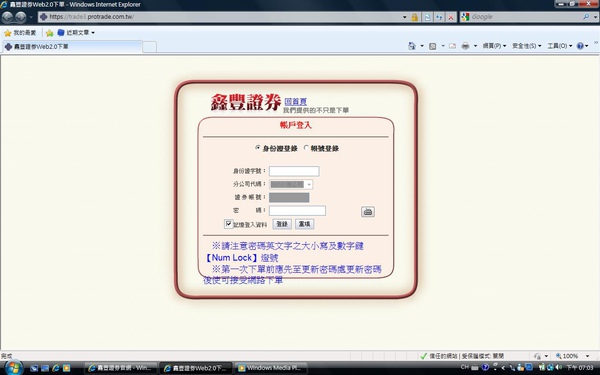Screen dimensions: 600x375
Task: Click Show Desktop quick launch icon
Action: pos(34,368)
